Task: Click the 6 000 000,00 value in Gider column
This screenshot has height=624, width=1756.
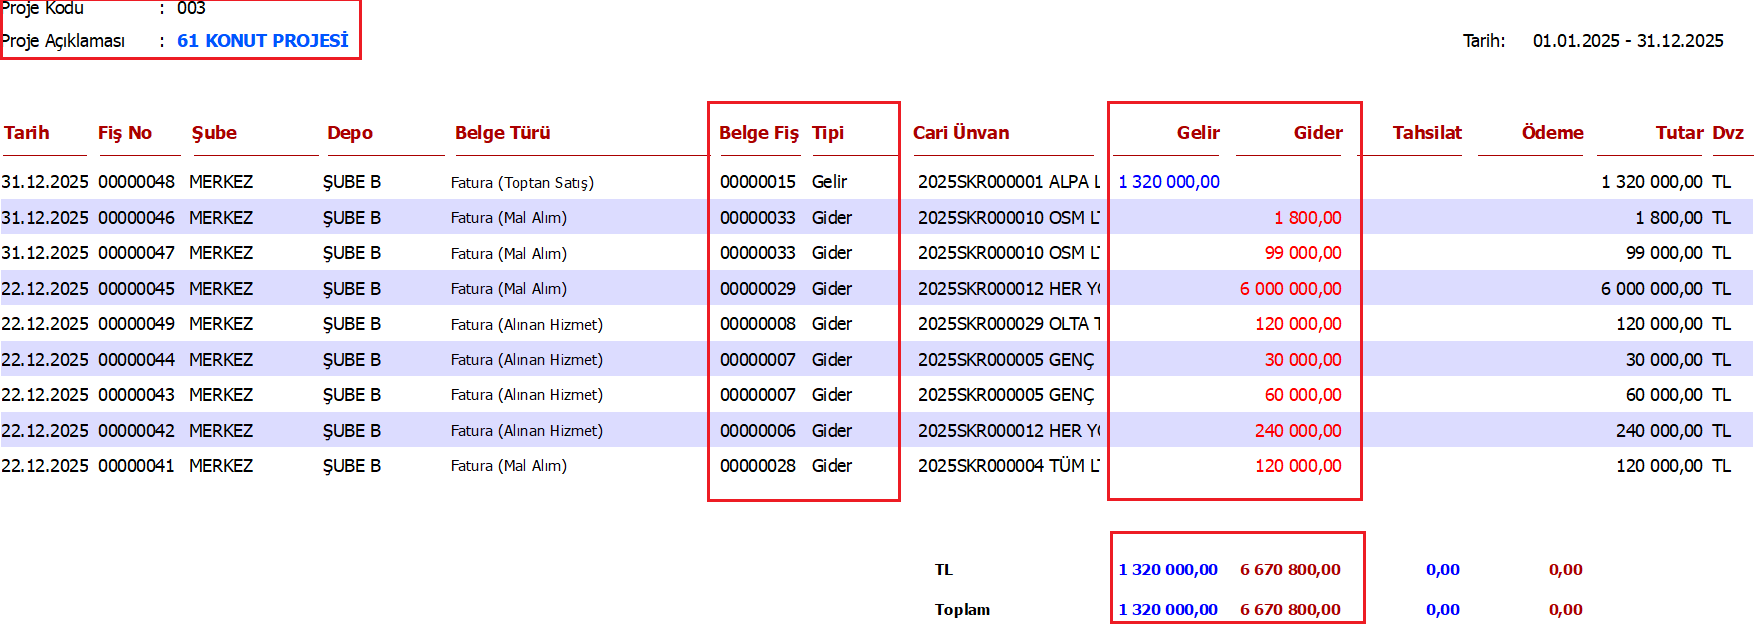Action: pos(1290,289)
